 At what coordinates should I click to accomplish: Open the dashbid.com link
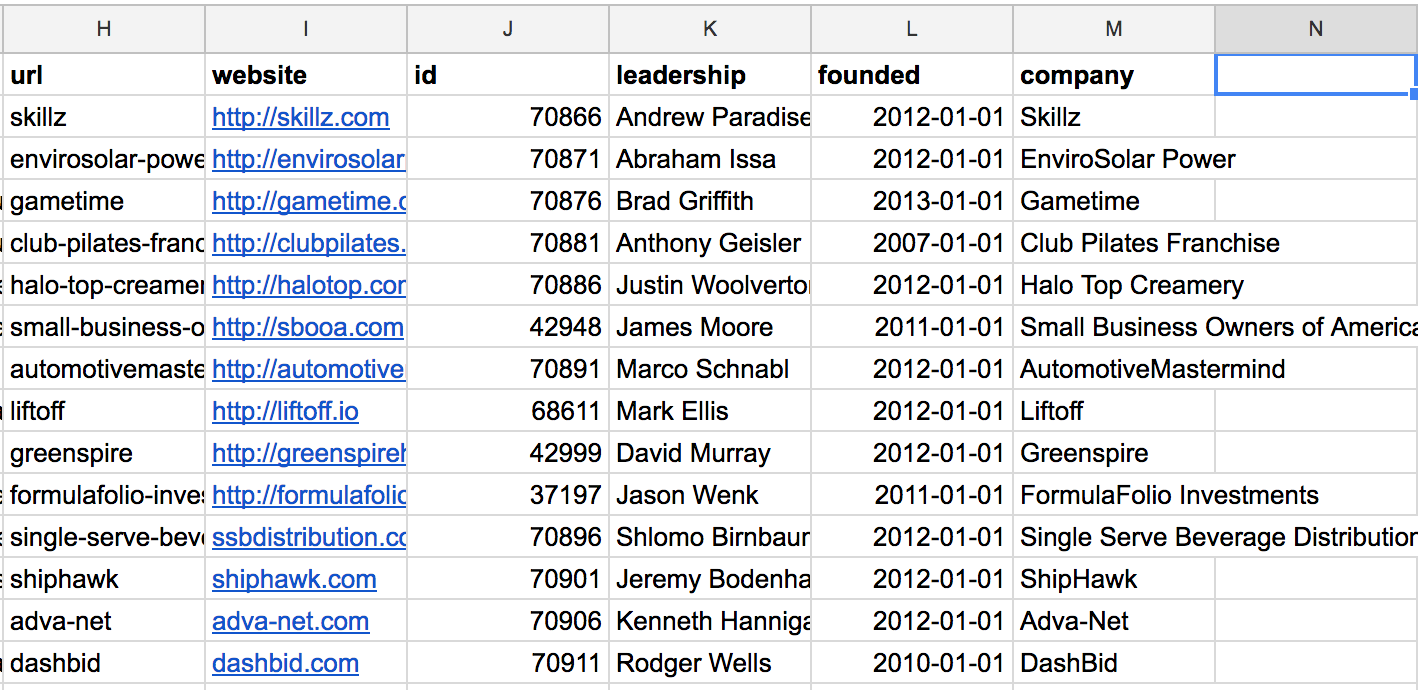click(285, 663)
